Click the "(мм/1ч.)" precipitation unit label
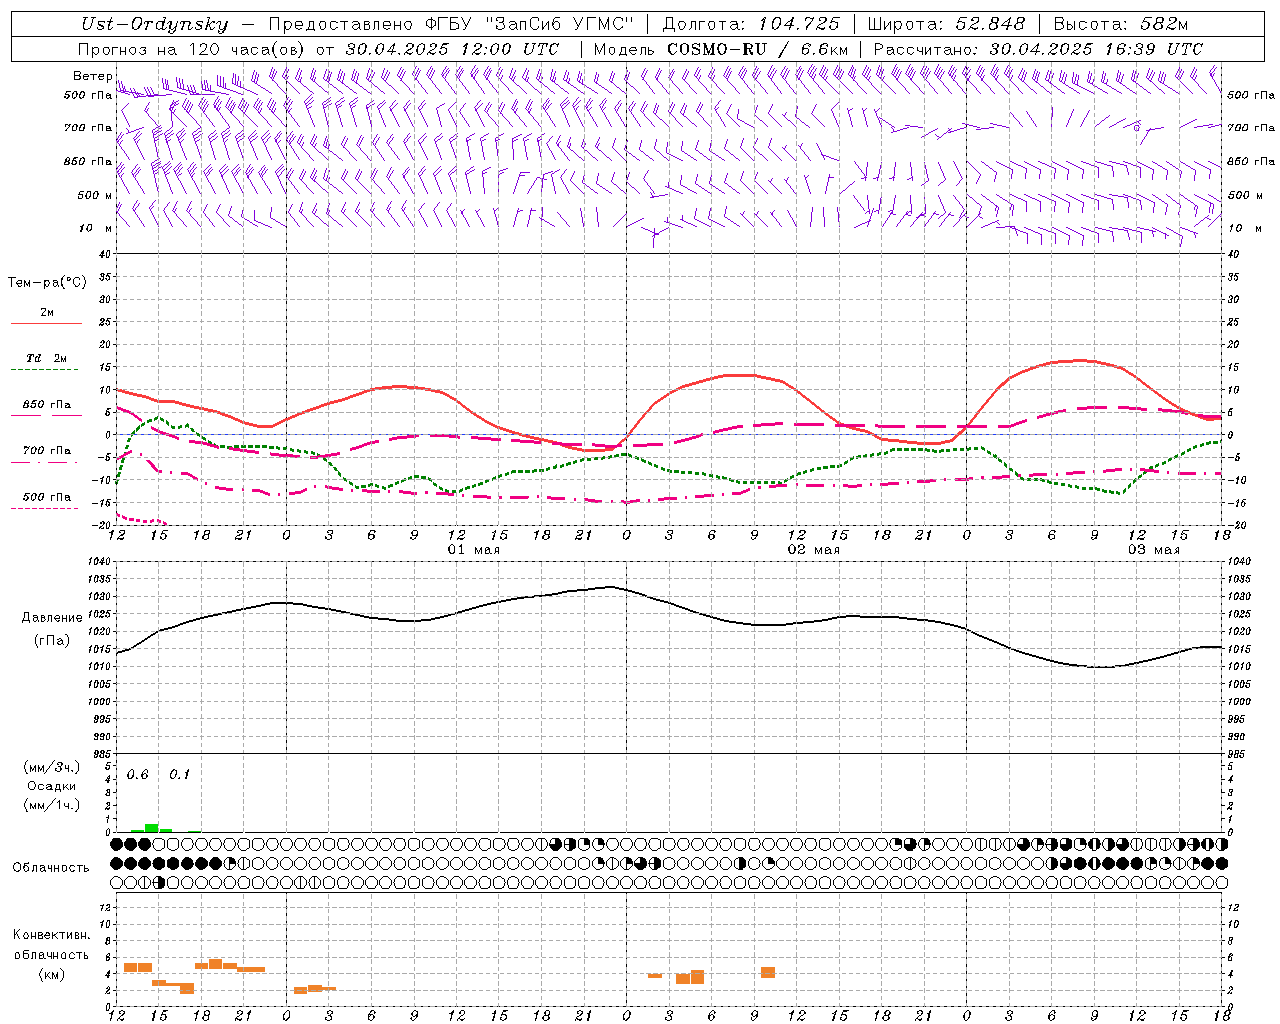This screenshot has height=1024, width=1280. click(52, 805)
